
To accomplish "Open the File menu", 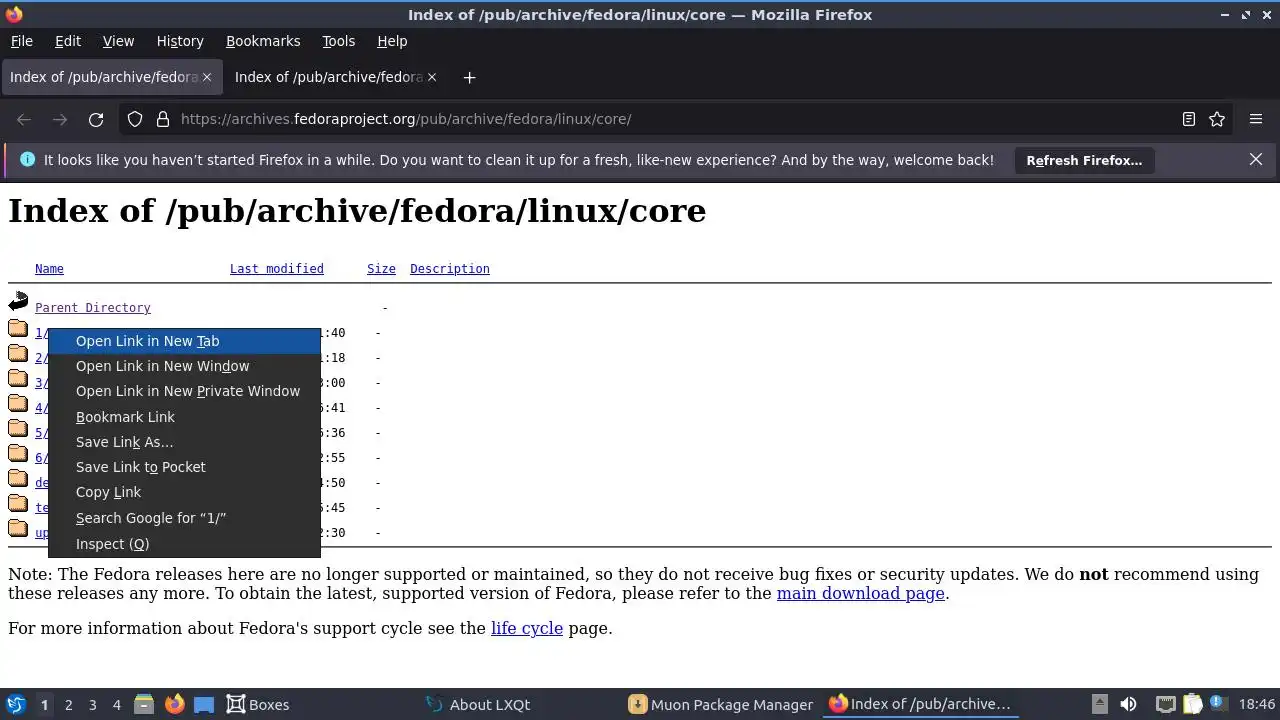I will tap(21, 41).
